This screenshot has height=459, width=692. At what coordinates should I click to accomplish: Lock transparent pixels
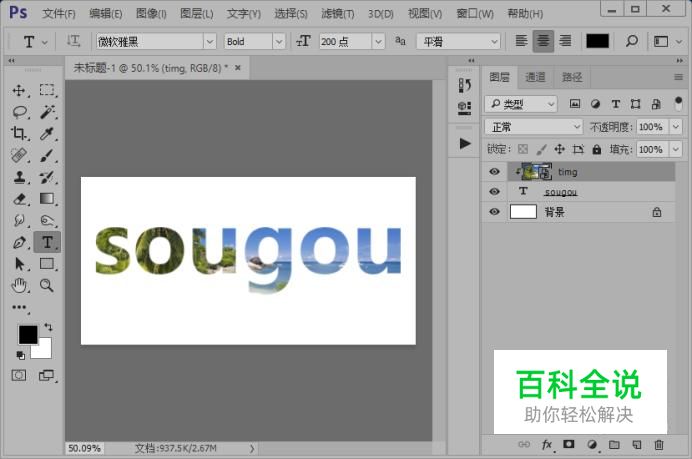coord(523,149)
